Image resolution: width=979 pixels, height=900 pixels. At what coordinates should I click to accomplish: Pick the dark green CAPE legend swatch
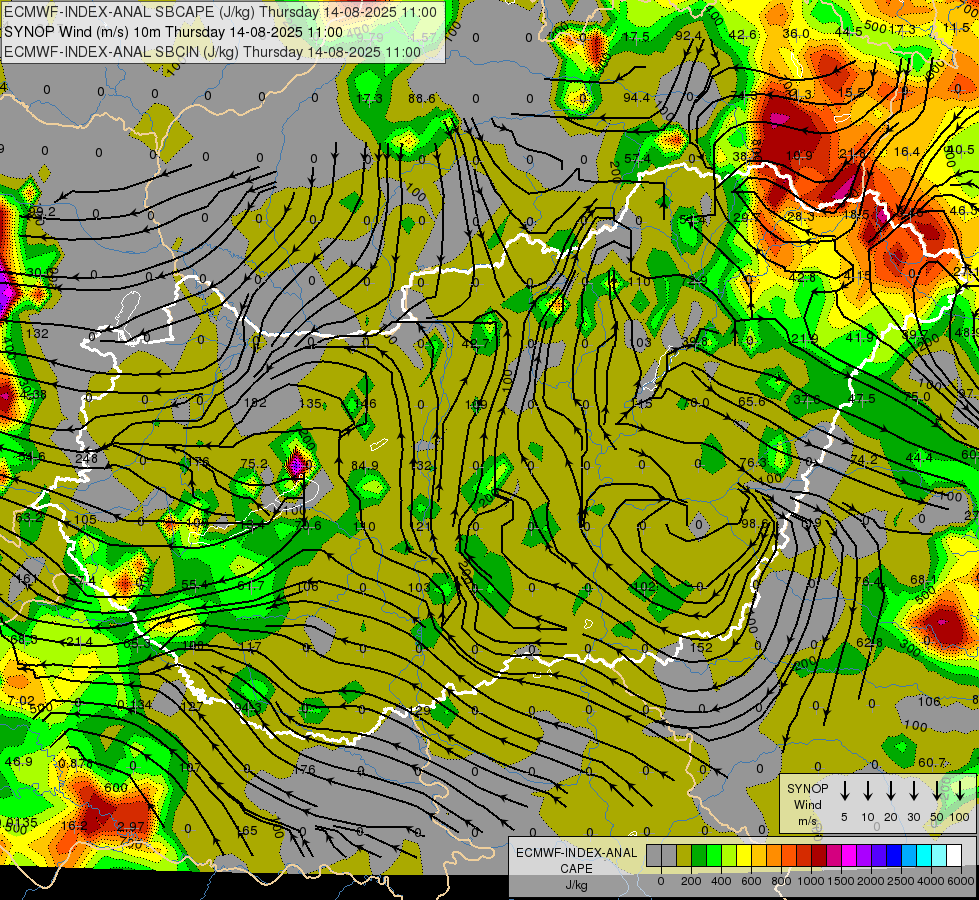click(x=699, y=856)
